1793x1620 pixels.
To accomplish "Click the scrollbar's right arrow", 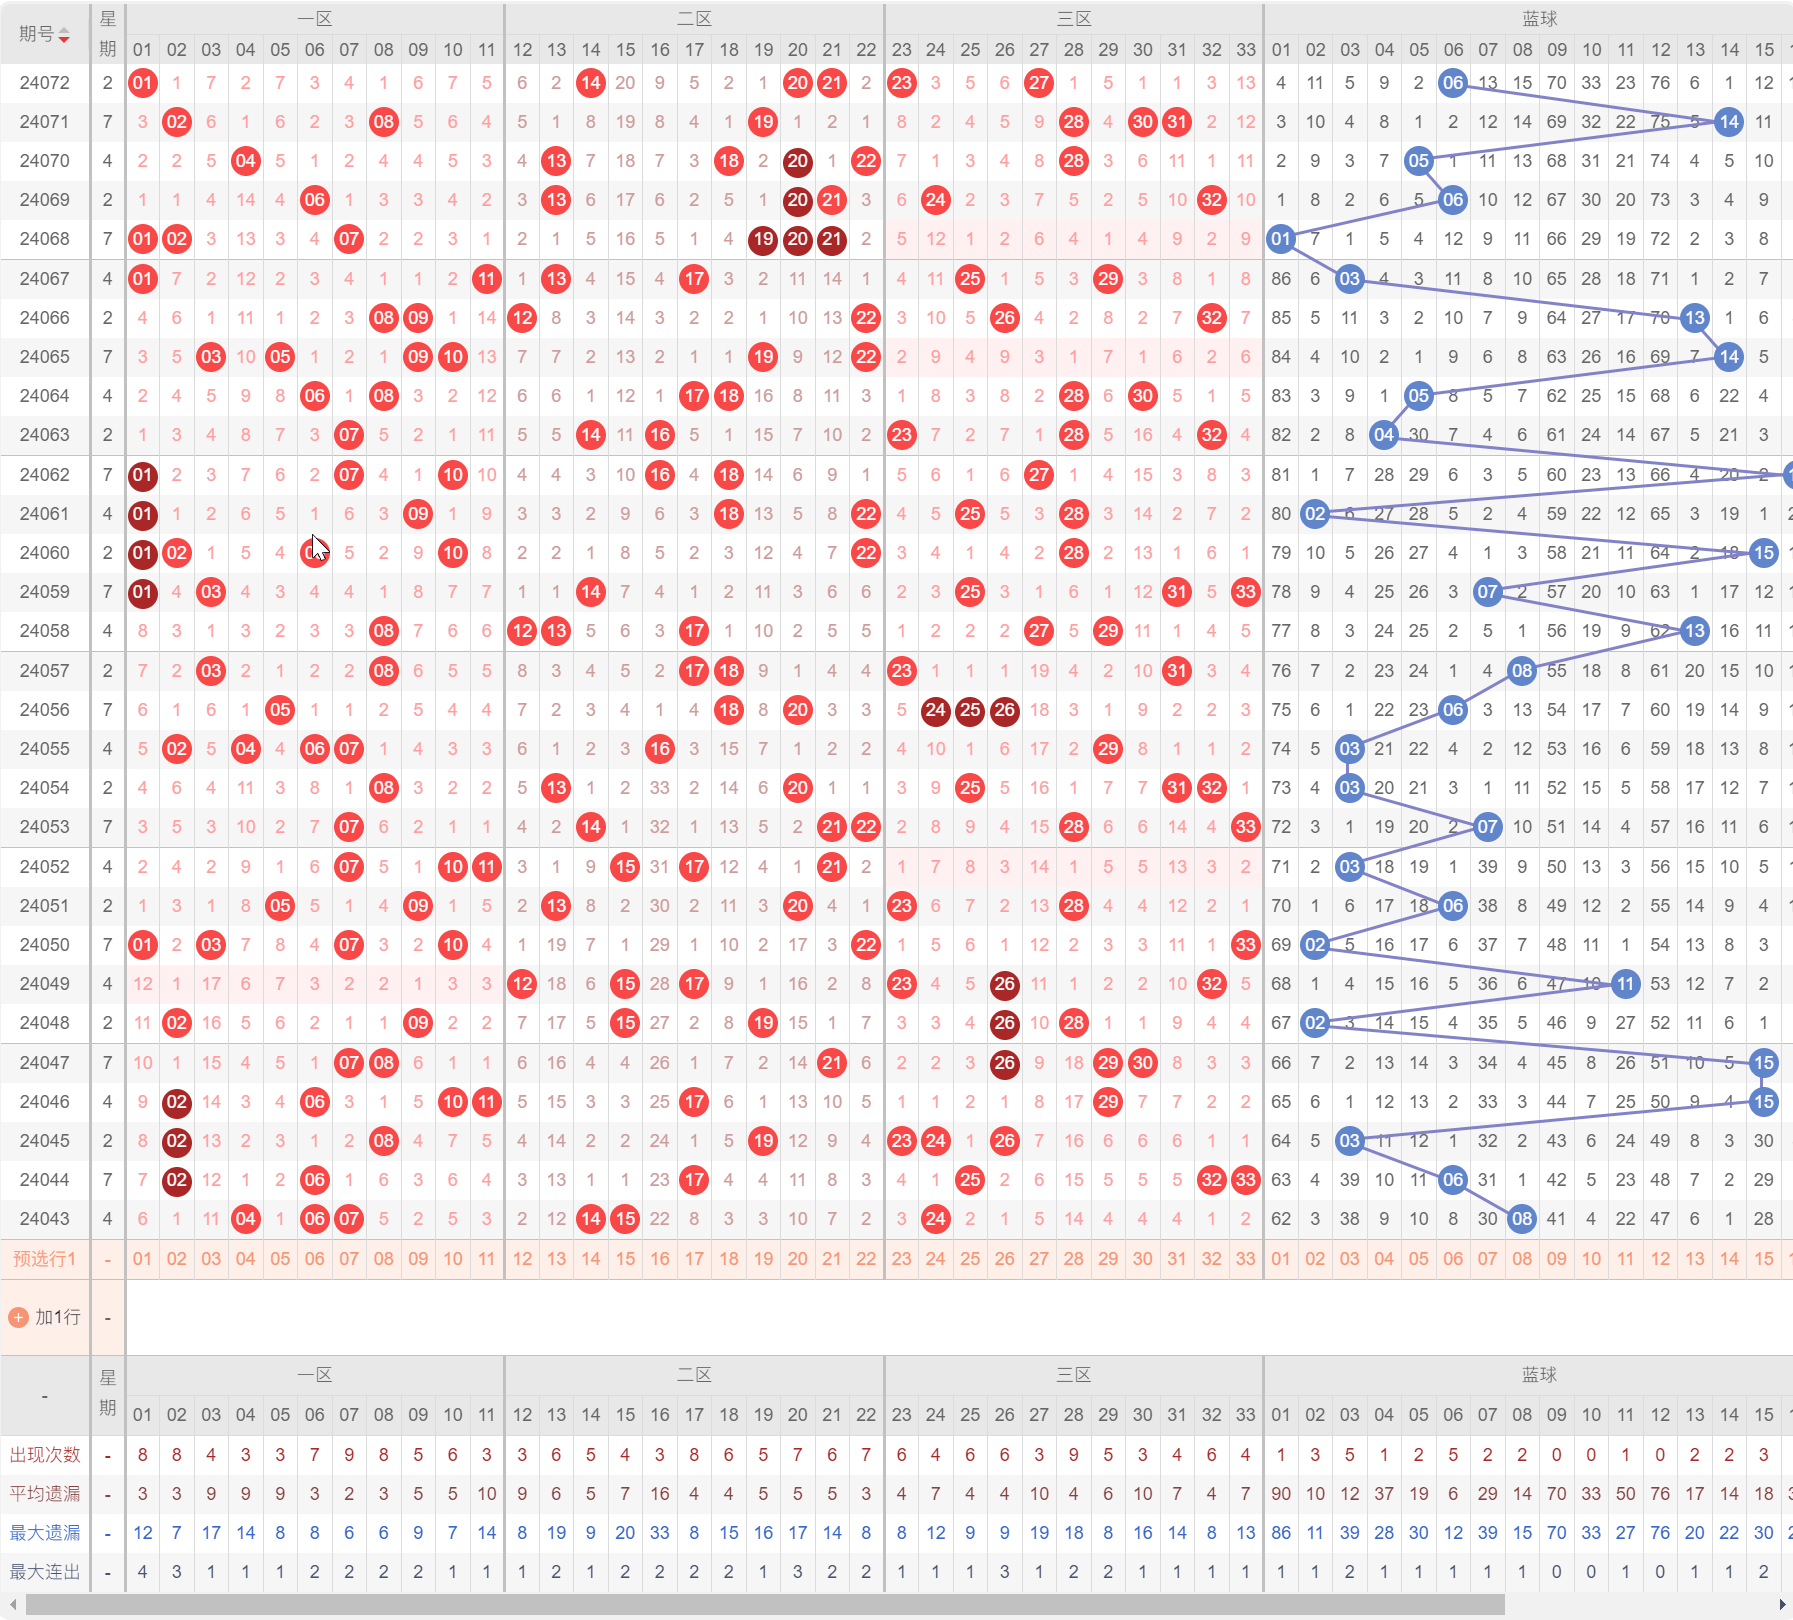I will pos(1782,1605).
